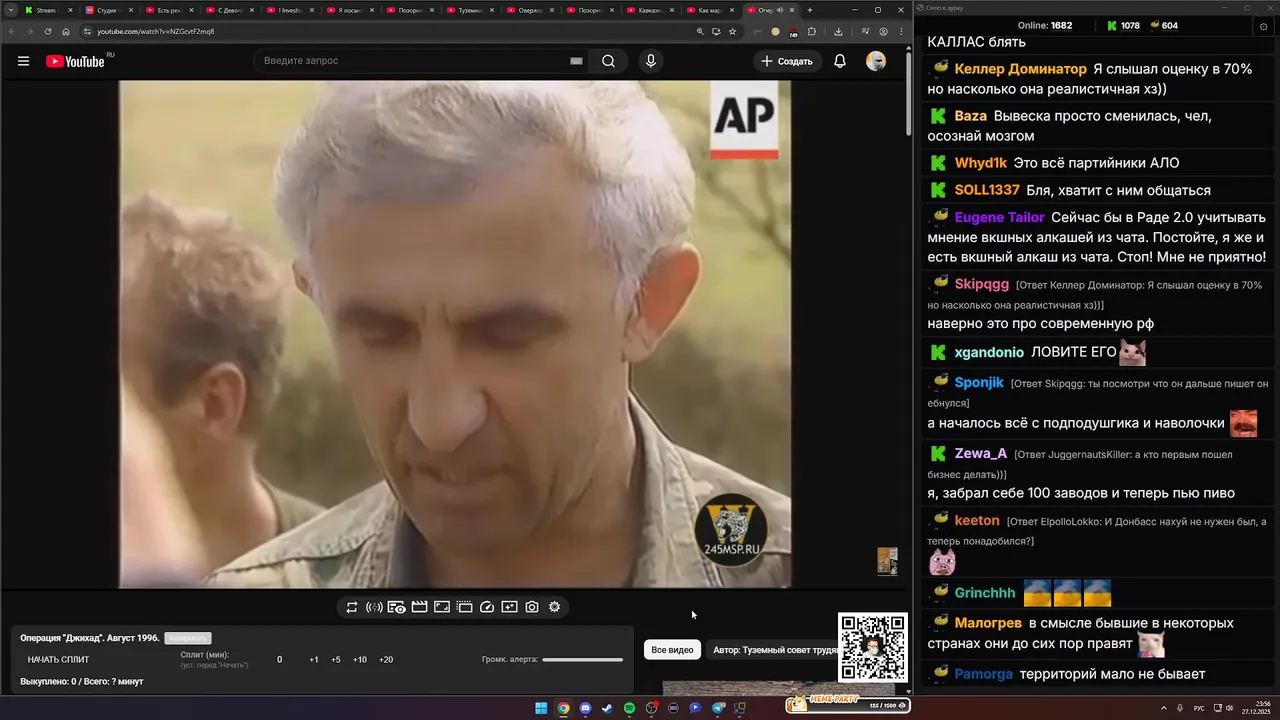Open YouTube hamburger guide menu
The height and width of the screenshot is (720, 1280).
[x=23, y=61]
